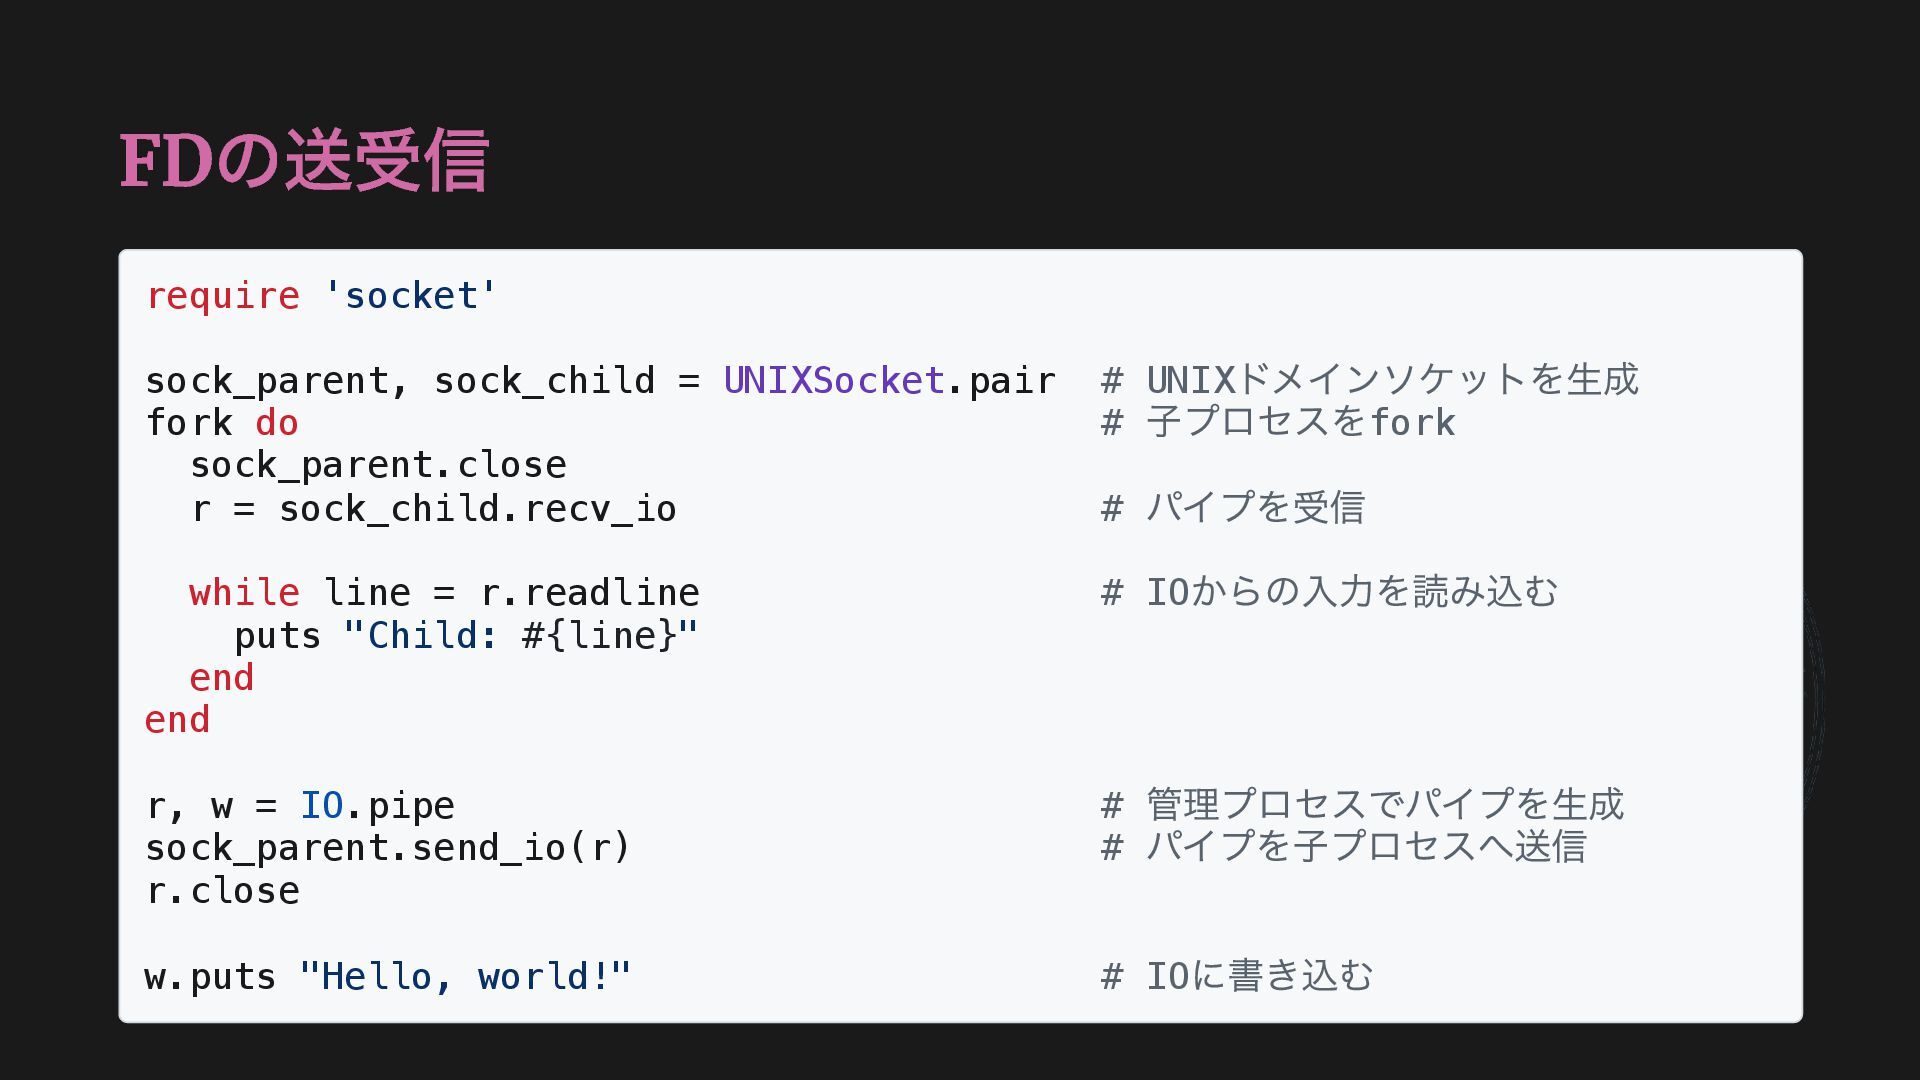
Task: Click the comment 子プロセスをfork
Action: 1278,422
